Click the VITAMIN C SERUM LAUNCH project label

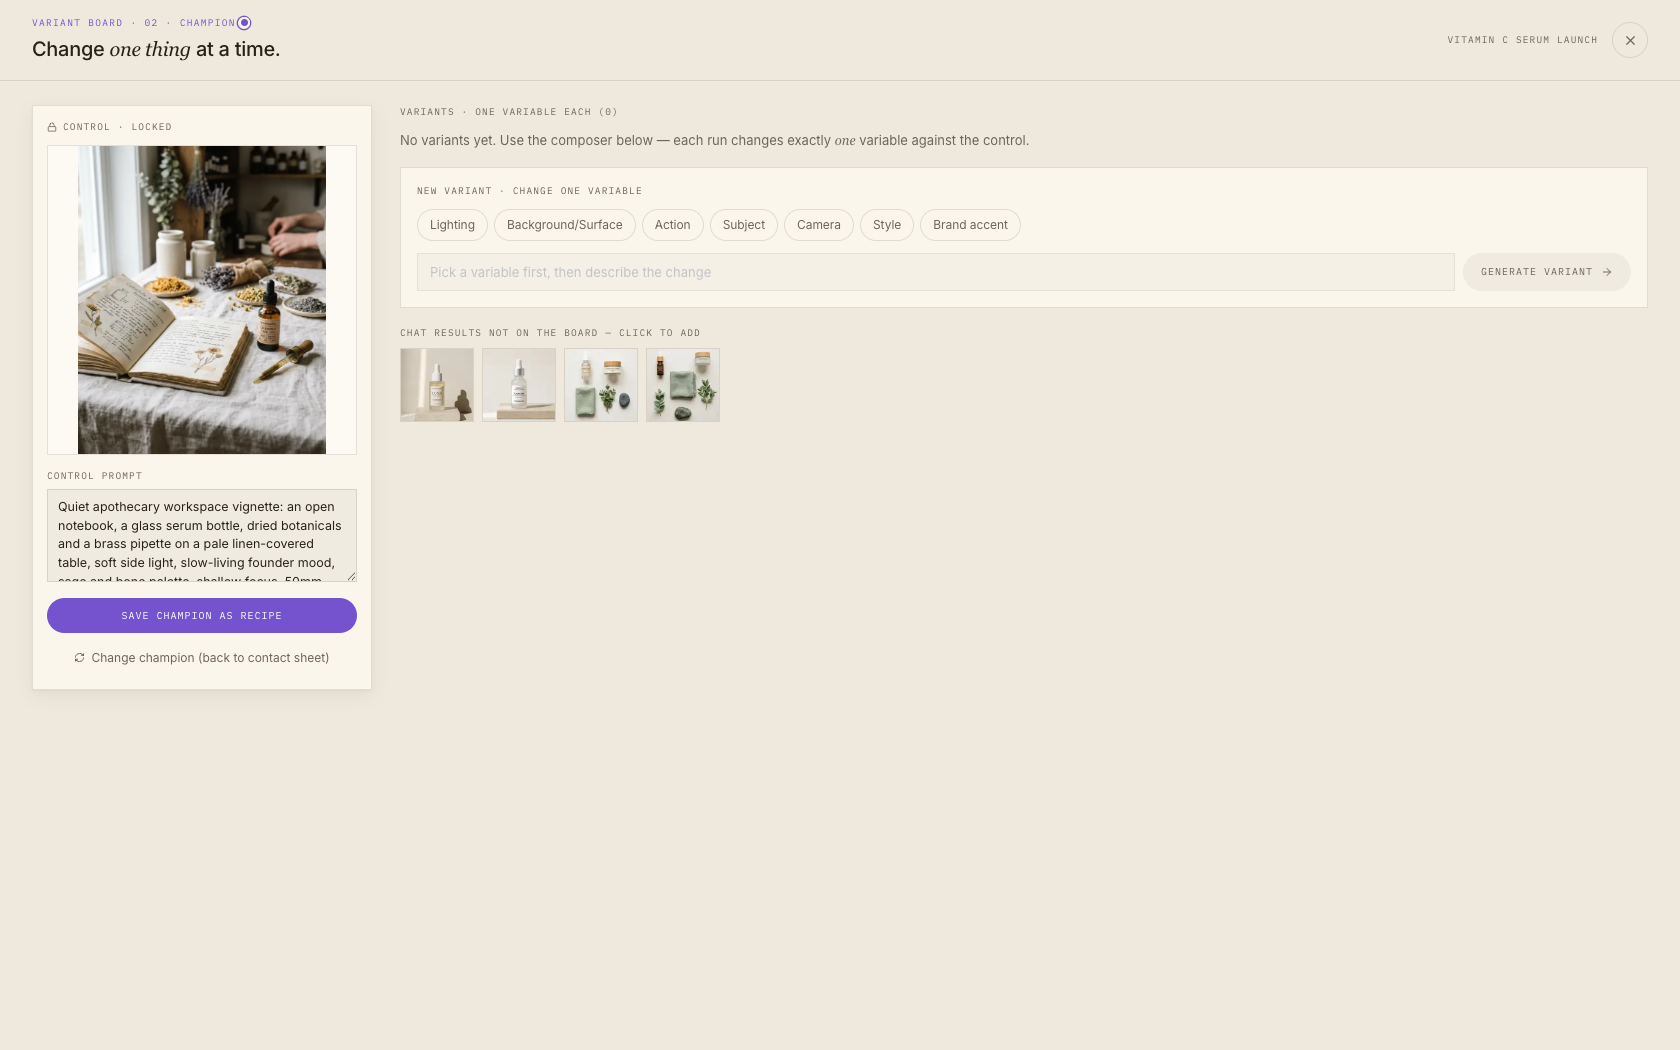[1522, 40]
